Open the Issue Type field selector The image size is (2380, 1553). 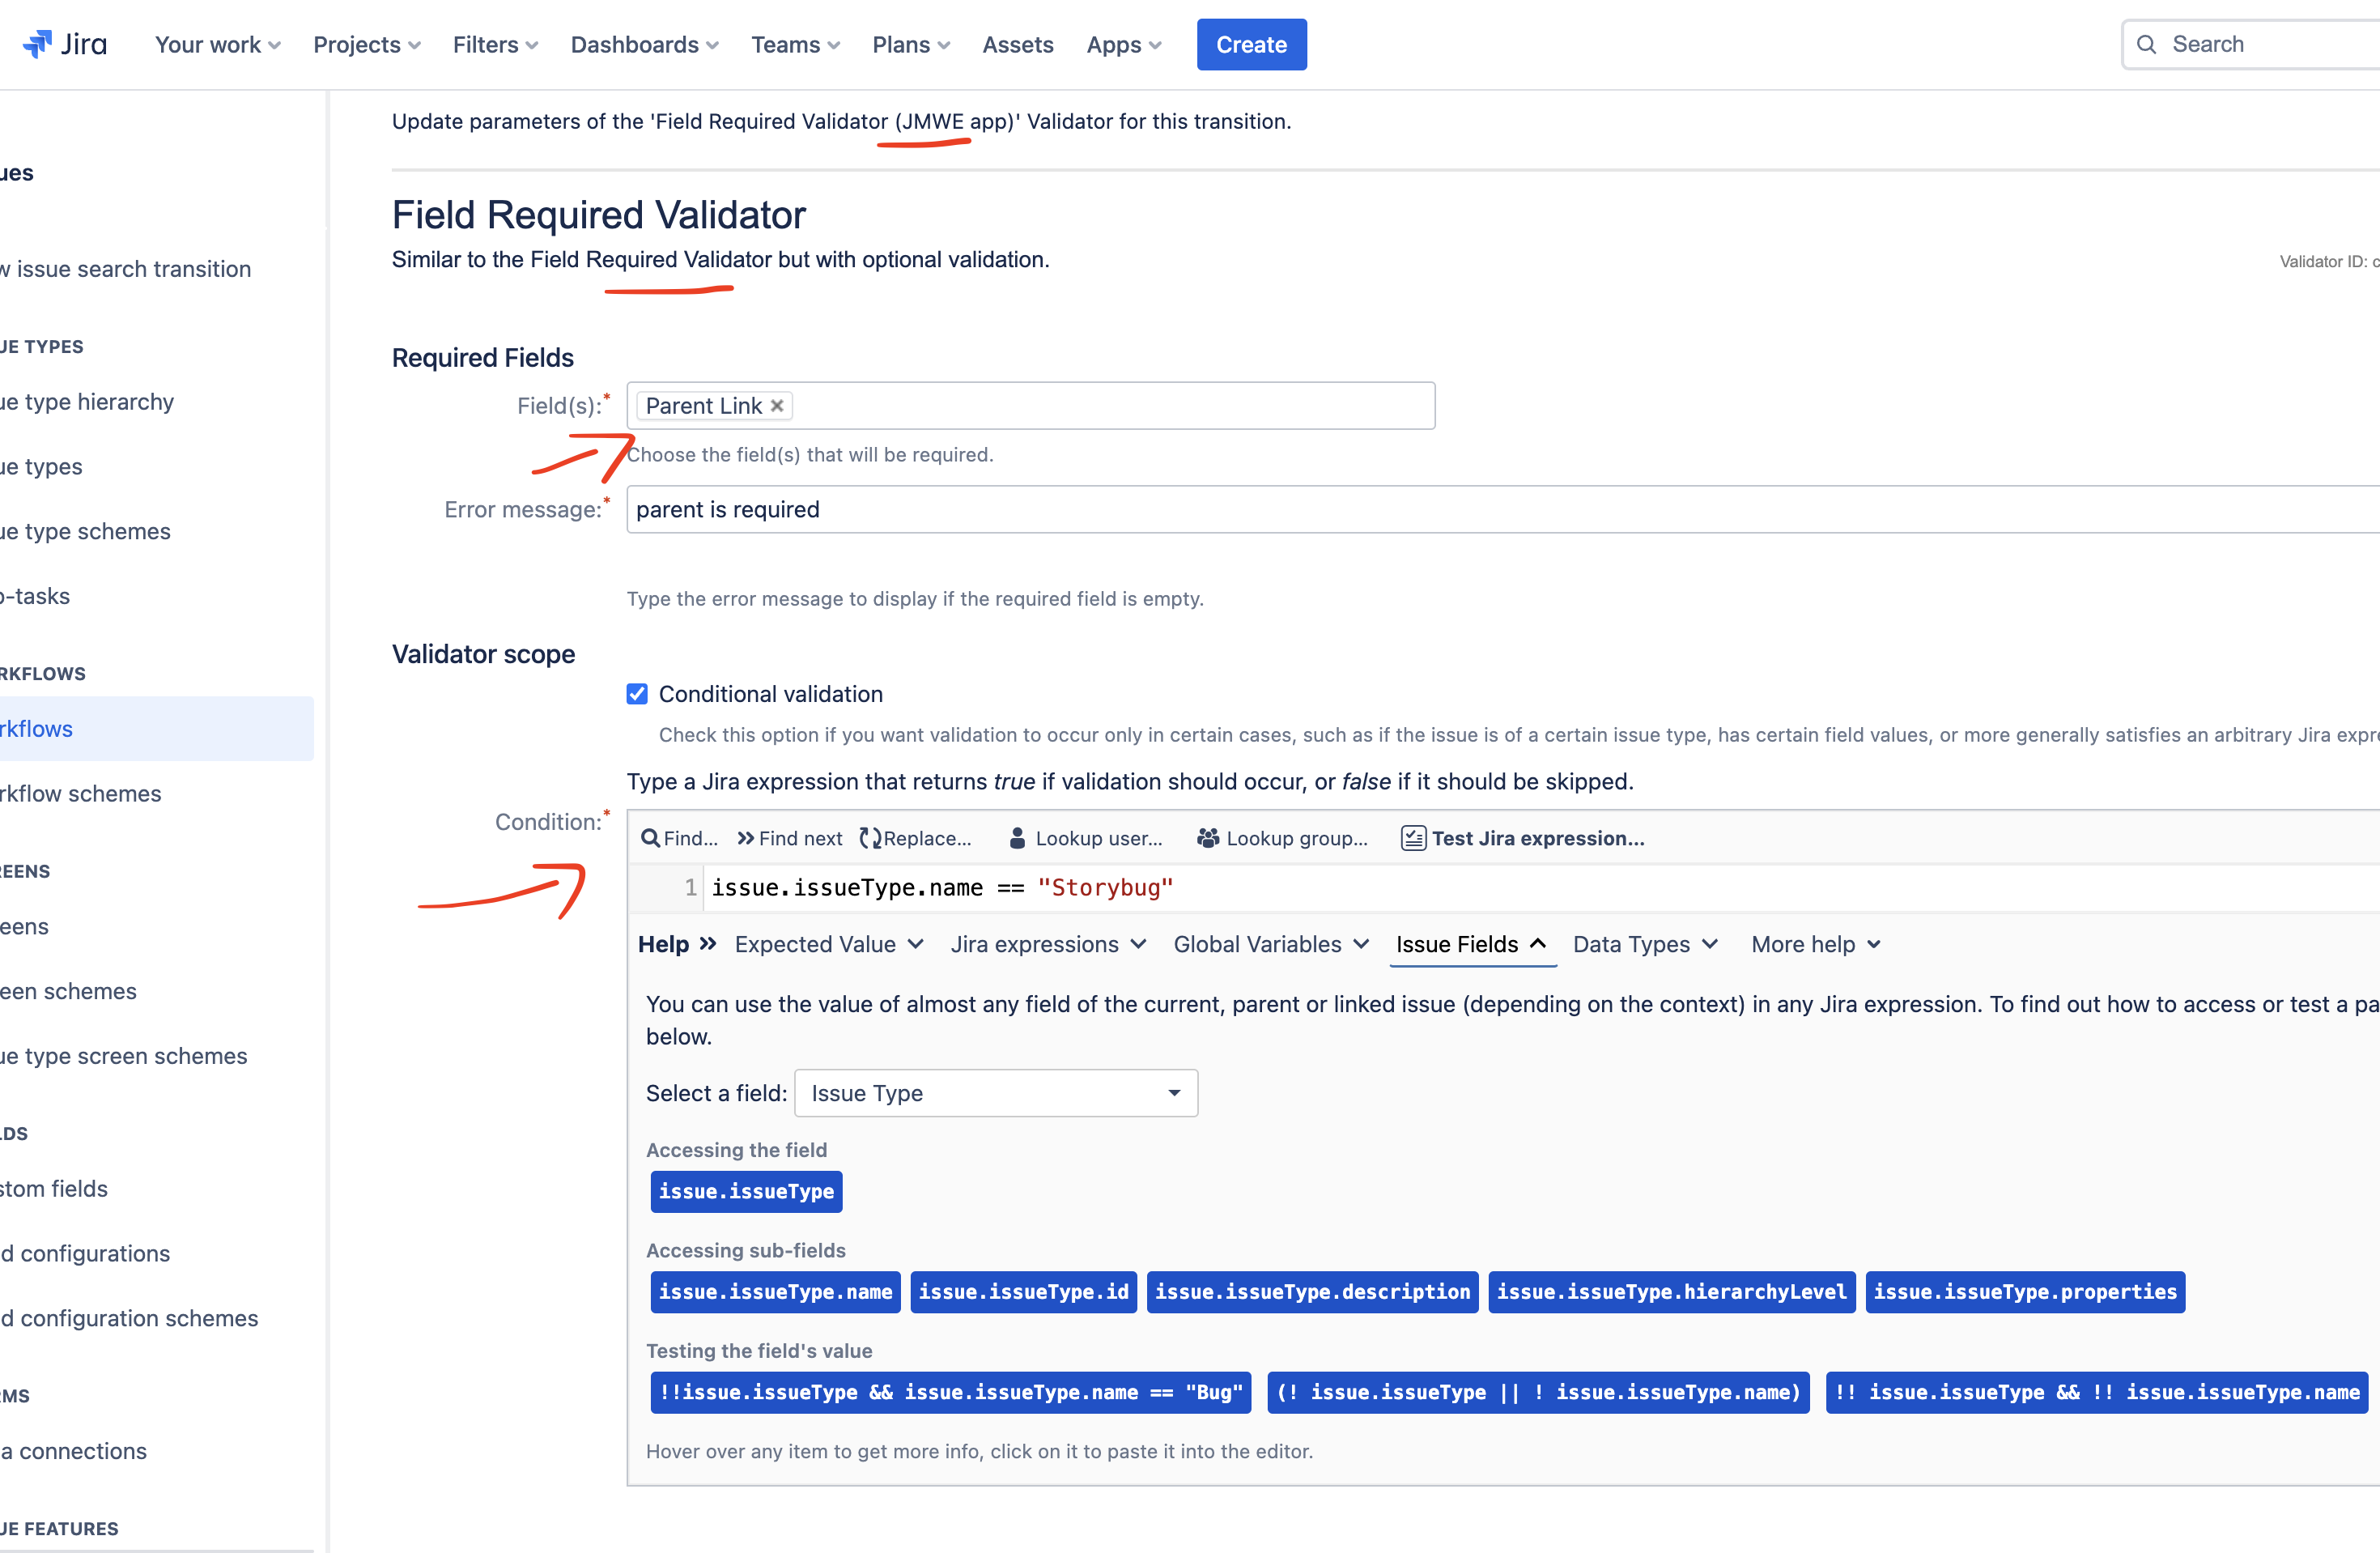pyautogui.click(x=995, y=1093)
